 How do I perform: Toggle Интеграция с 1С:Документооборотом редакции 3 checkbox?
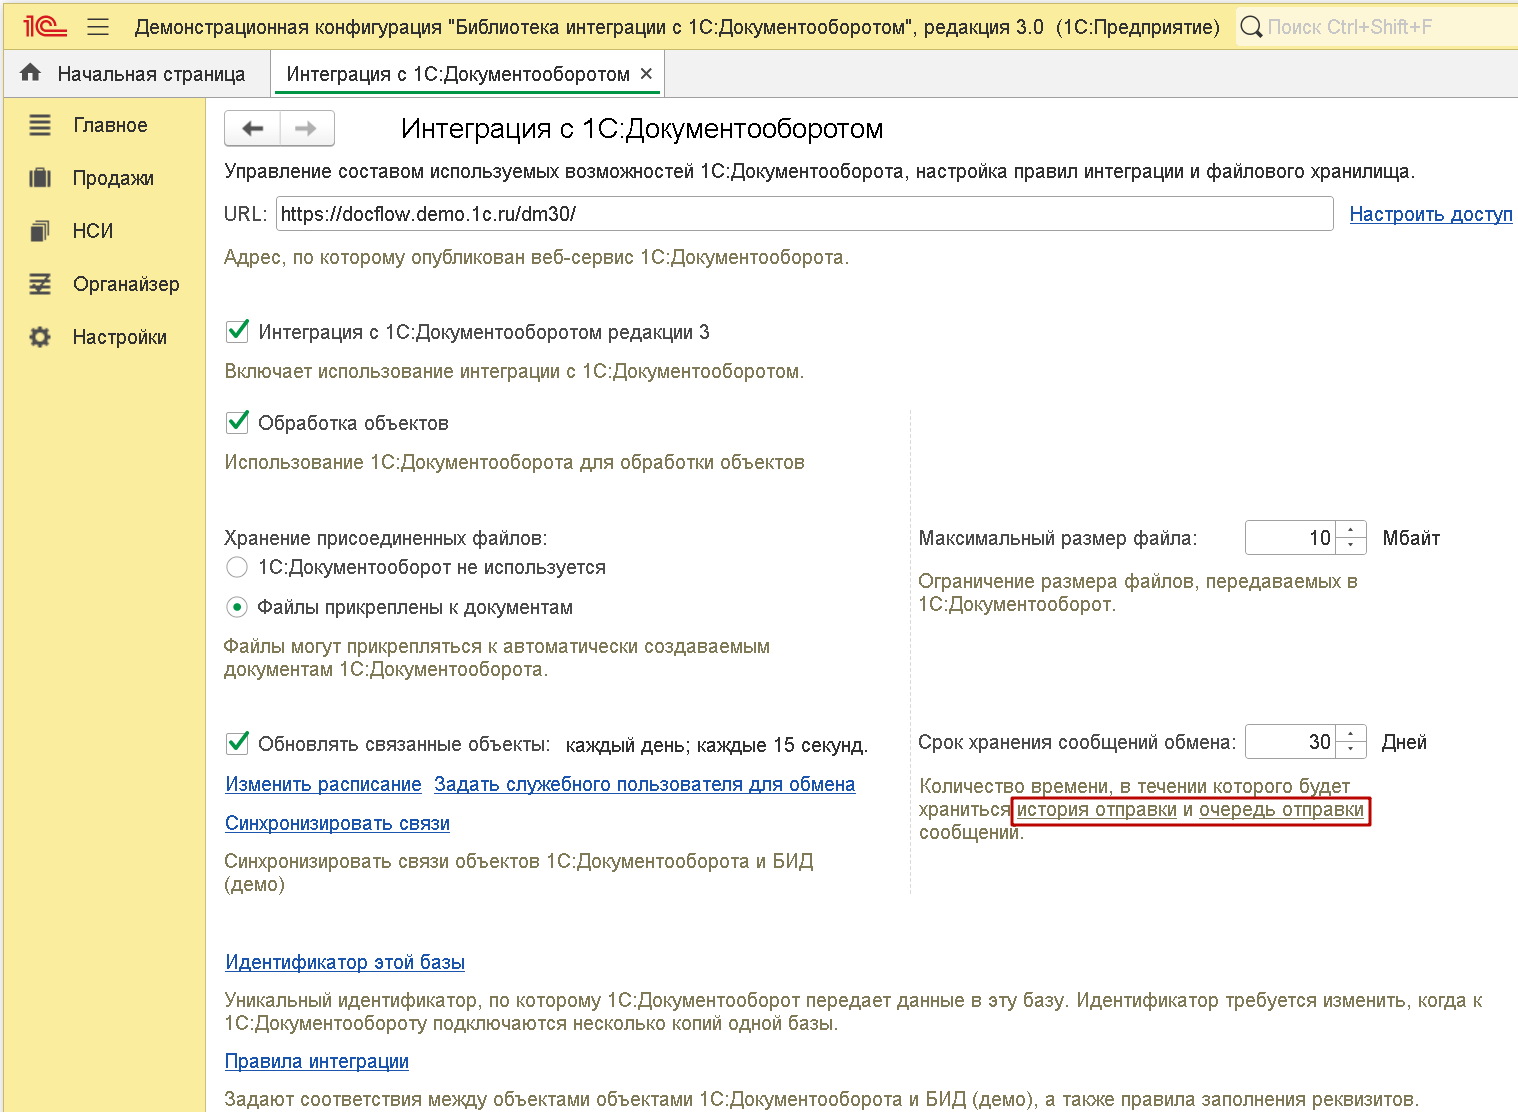(x=237, y=331)
